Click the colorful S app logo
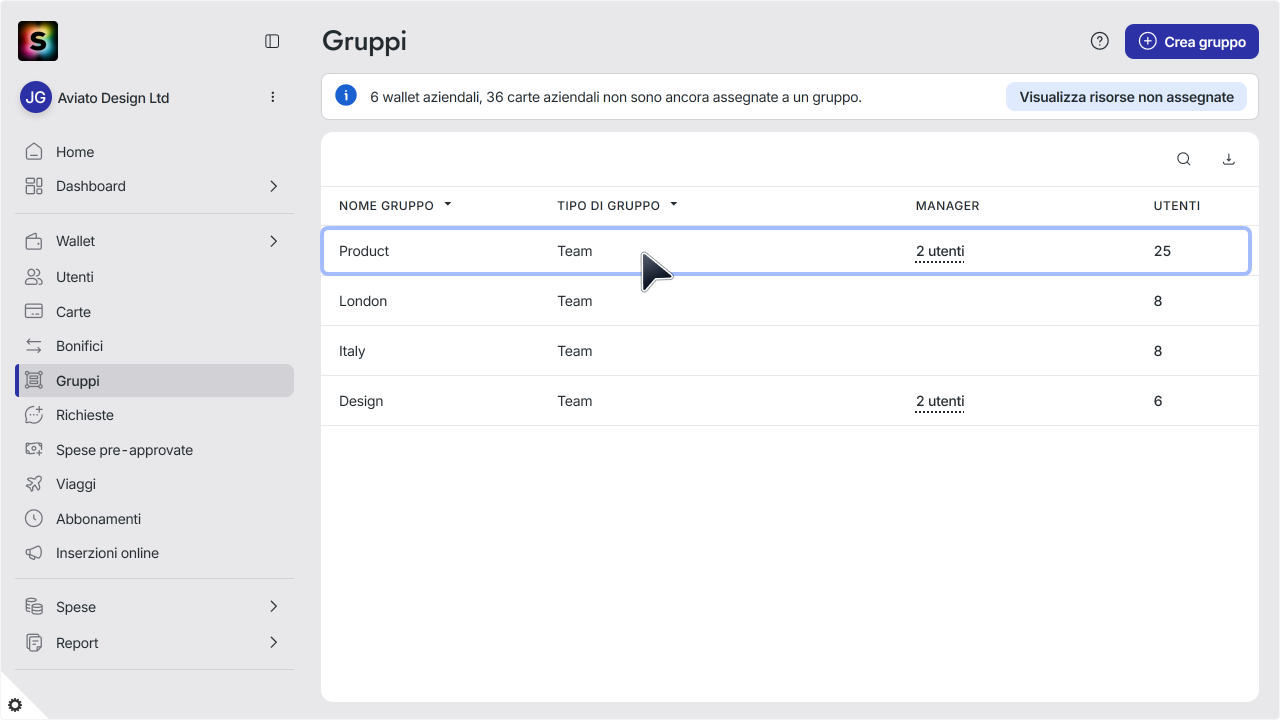Image resolution: width=1280 pixels, height=720 pixels. 38,41
